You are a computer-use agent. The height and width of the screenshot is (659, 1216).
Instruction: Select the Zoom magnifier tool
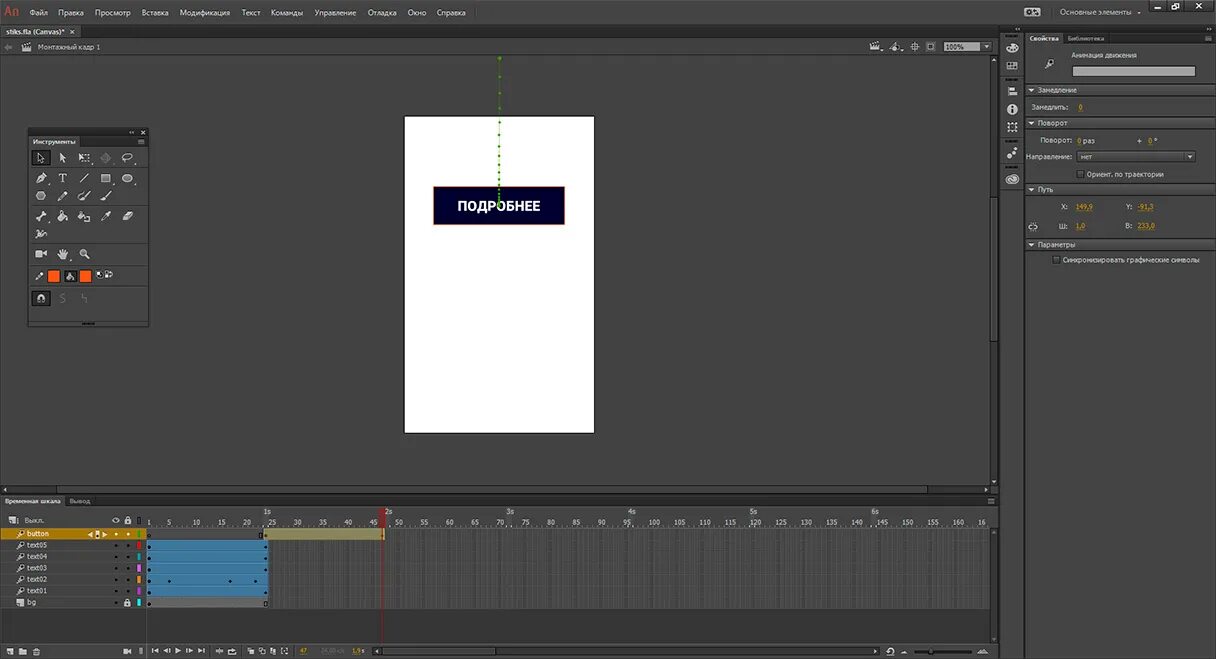tap(84, 254)
